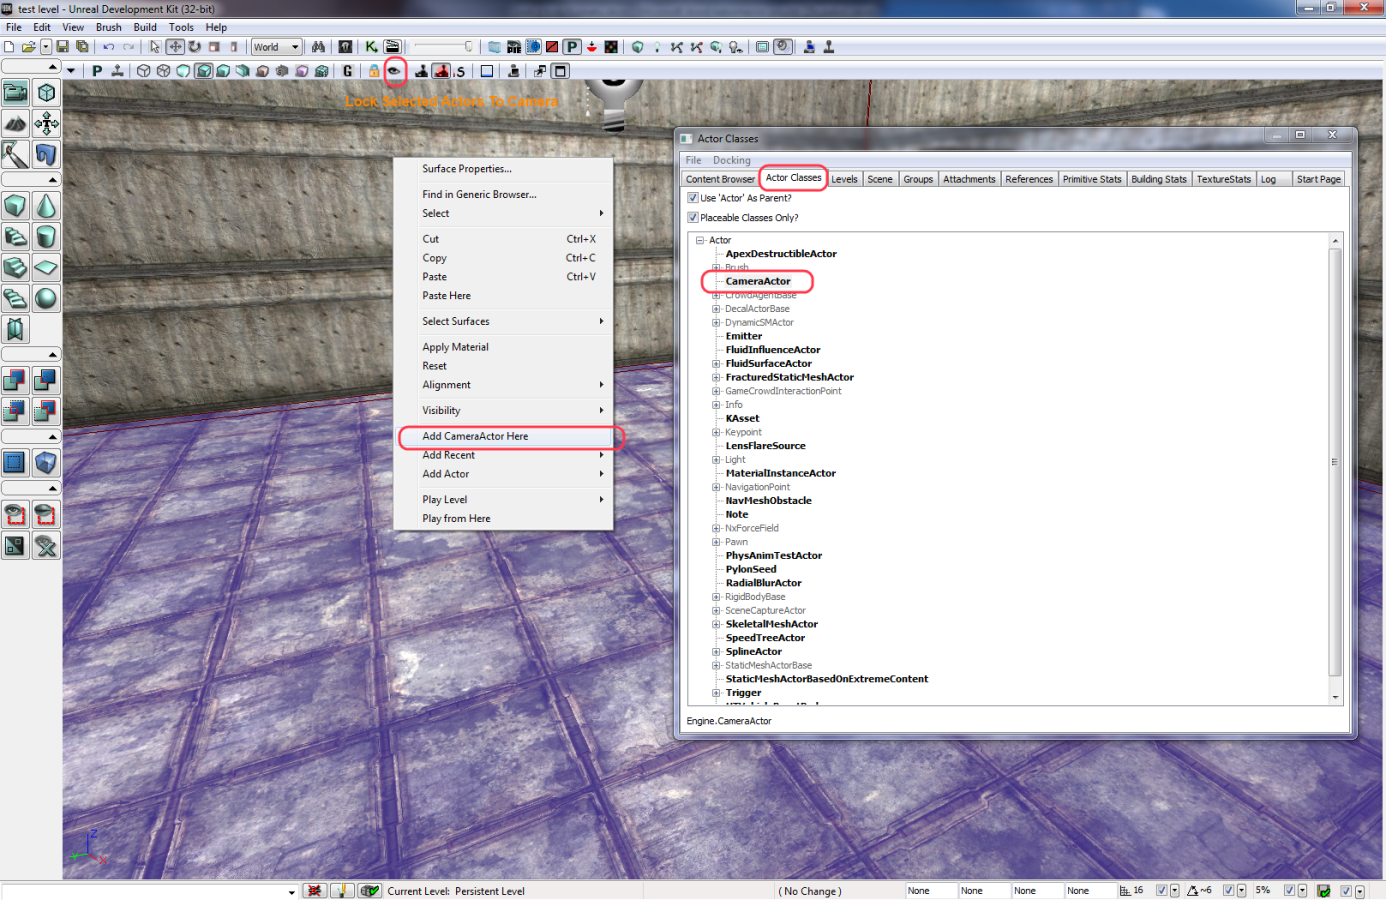Expand the Trigger node in Actor tree

716,693
